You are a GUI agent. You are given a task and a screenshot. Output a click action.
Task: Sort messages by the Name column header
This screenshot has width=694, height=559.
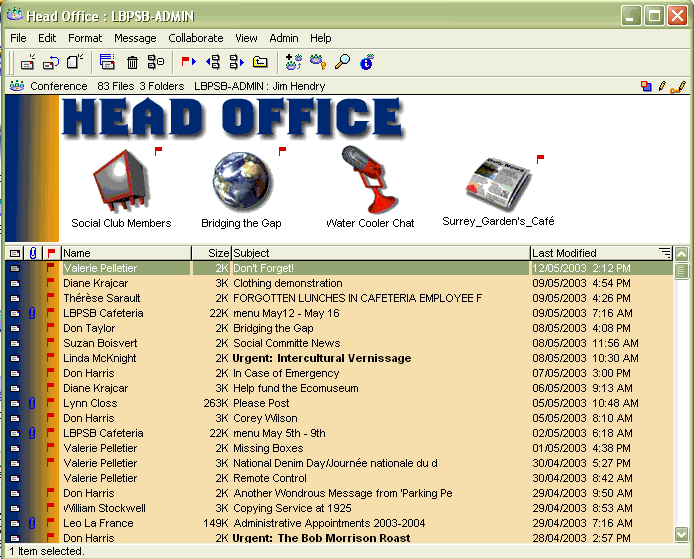pyautogui.click(x=125, y=253)
